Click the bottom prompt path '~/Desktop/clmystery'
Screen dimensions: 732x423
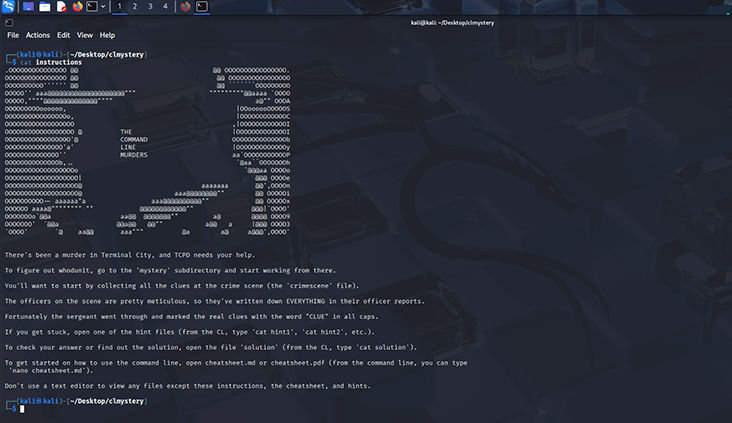pyautogui.click(x=107, y=401)
